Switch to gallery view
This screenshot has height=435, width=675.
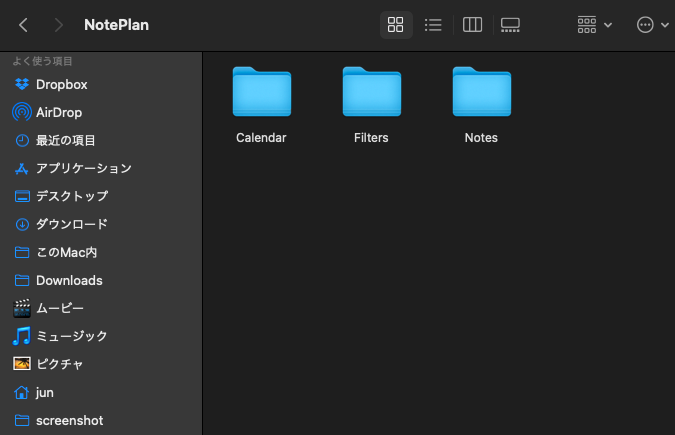tap(510, 25)
